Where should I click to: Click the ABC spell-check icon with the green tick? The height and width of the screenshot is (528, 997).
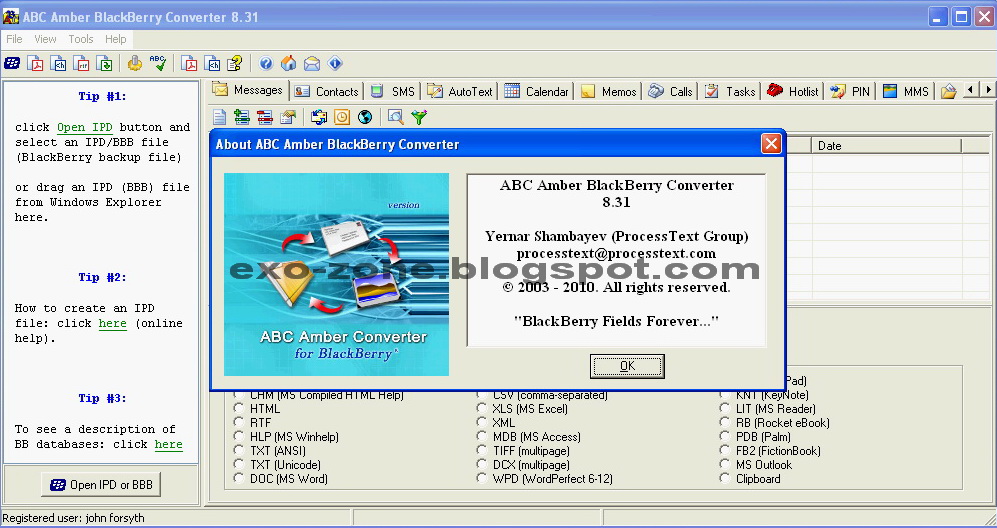coord(158,63)
